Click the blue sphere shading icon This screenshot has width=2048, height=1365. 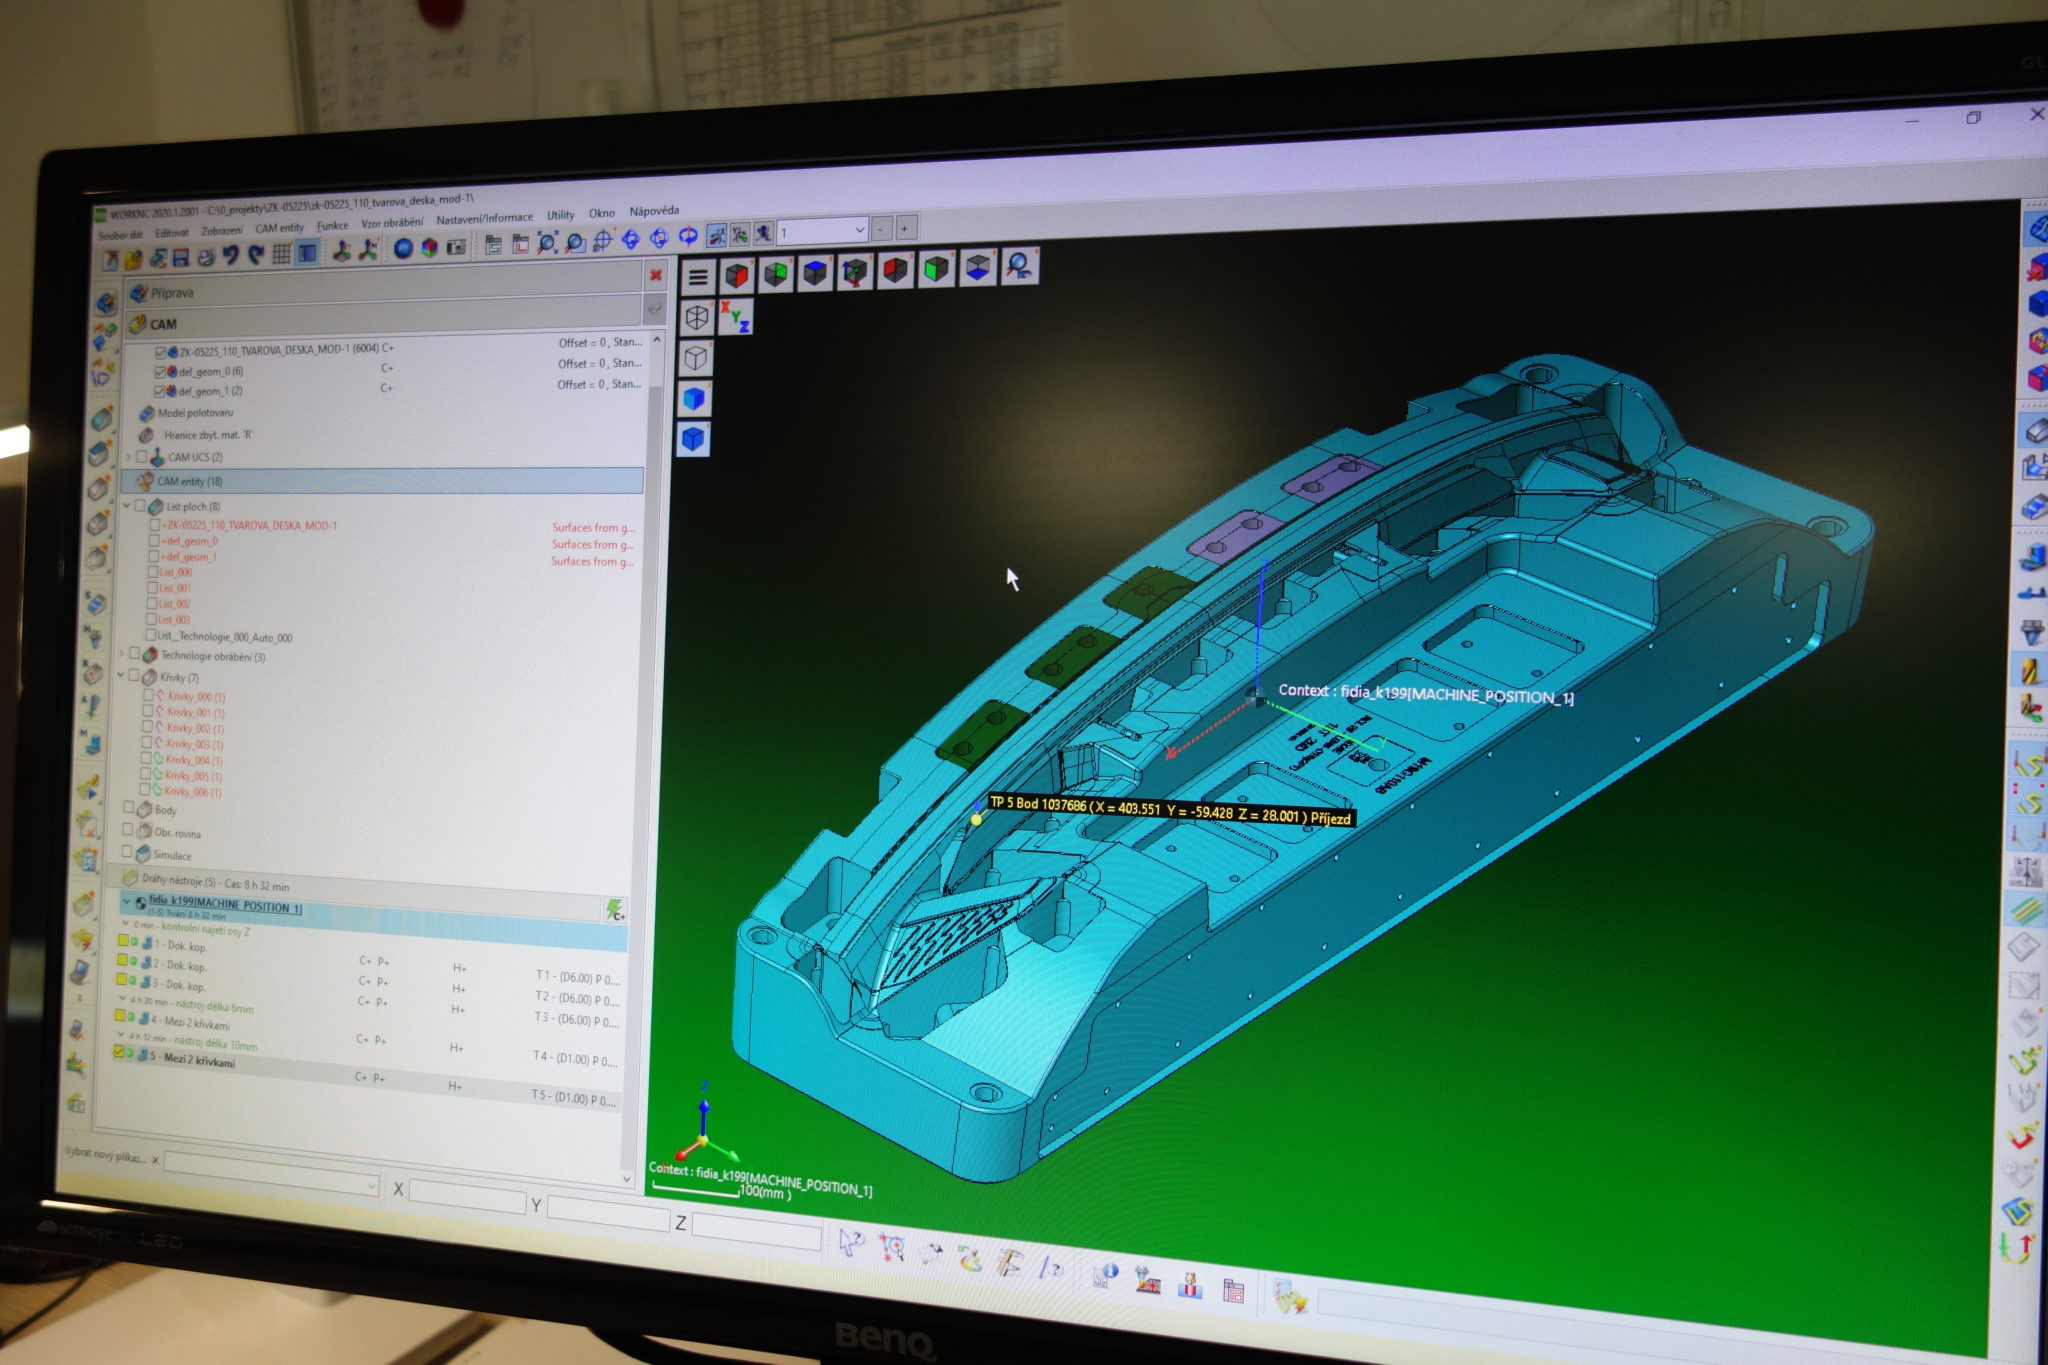point(403,249)
